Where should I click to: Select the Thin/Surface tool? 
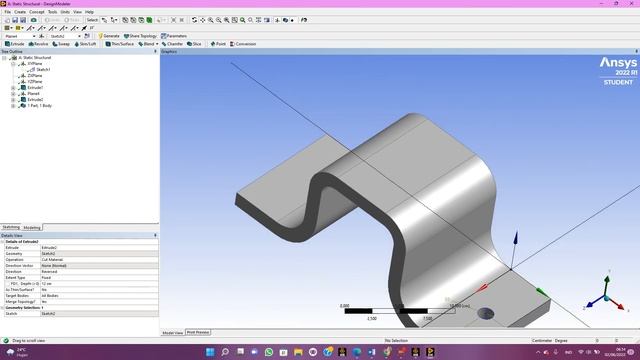[x=120, y=44]
